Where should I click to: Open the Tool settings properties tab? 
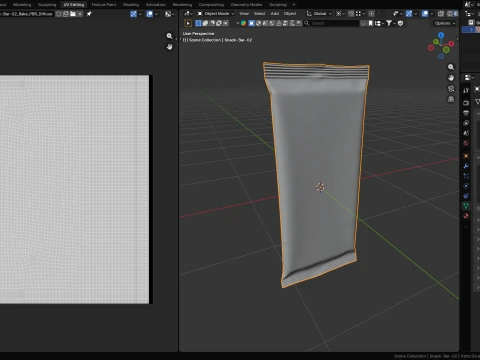point(466,90)
